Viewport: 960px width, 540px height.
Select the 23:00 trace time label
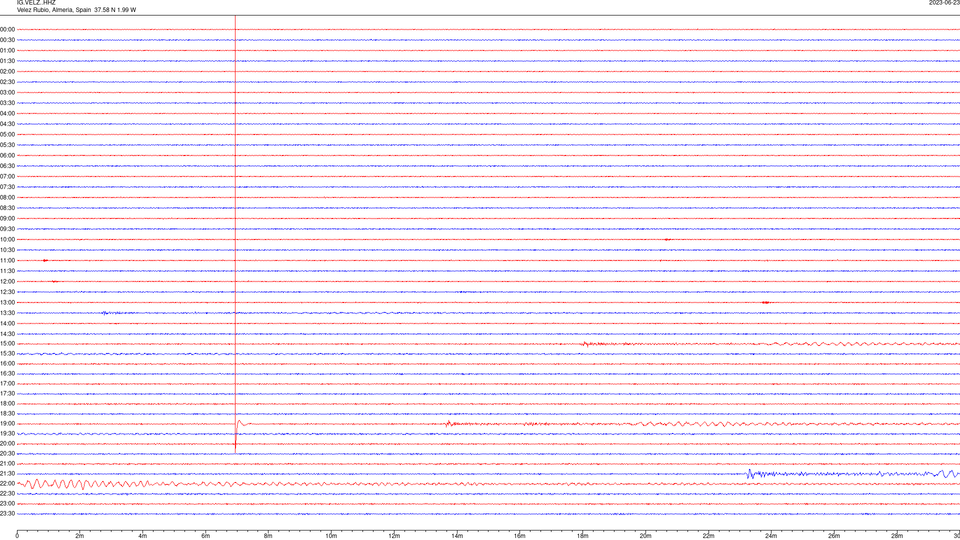coord(7,504)
